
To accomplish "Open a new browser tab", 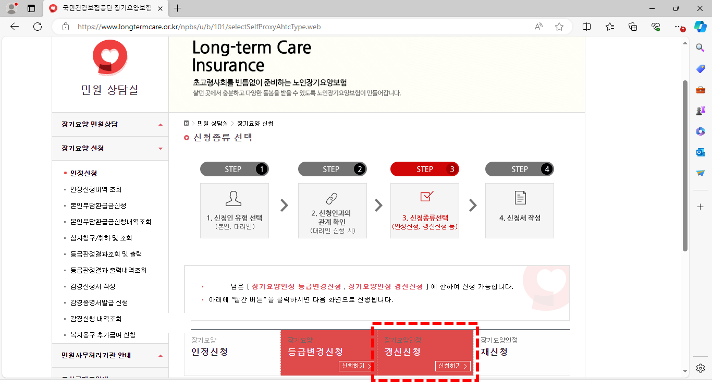I will 178,8.
